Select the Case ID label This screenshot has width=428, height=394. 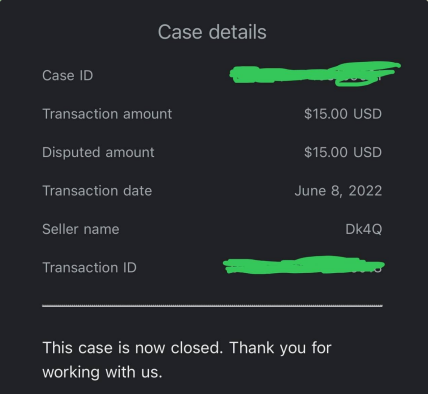tap(68, 75)
